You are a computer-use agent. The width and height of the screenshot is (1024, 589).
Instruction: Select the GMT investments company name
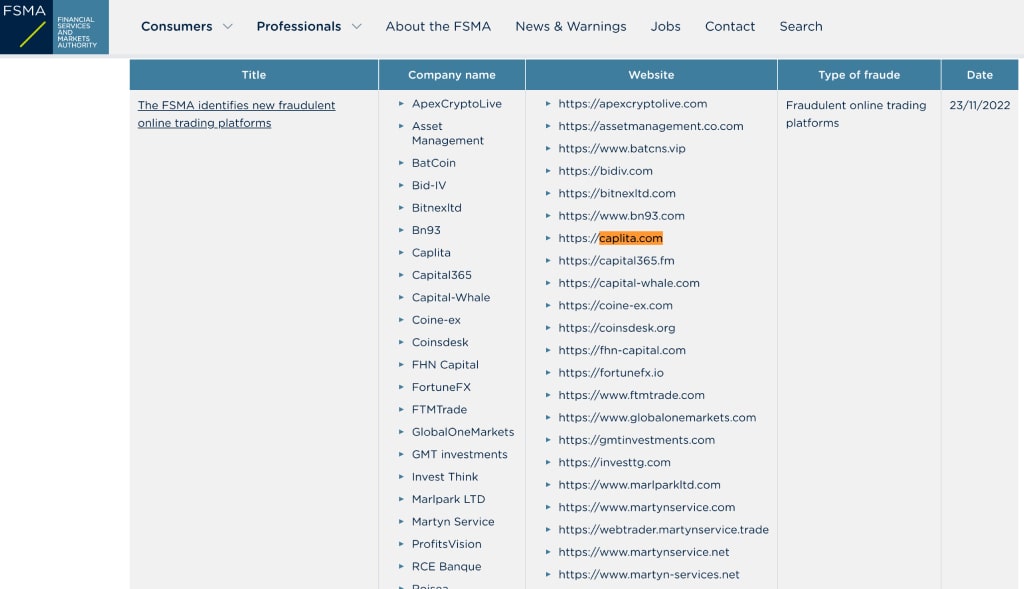coord(459,454)
